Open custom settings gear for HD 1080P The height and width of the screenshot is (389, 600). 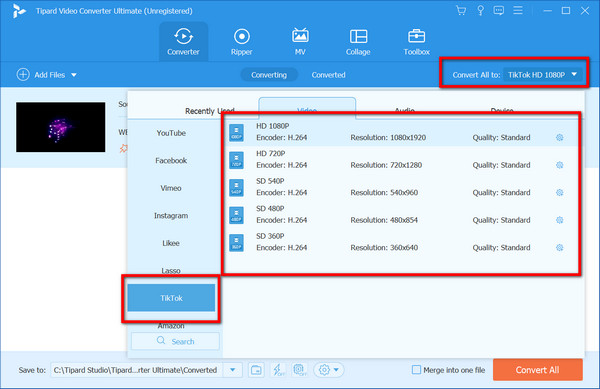click(x=559, y=137)
